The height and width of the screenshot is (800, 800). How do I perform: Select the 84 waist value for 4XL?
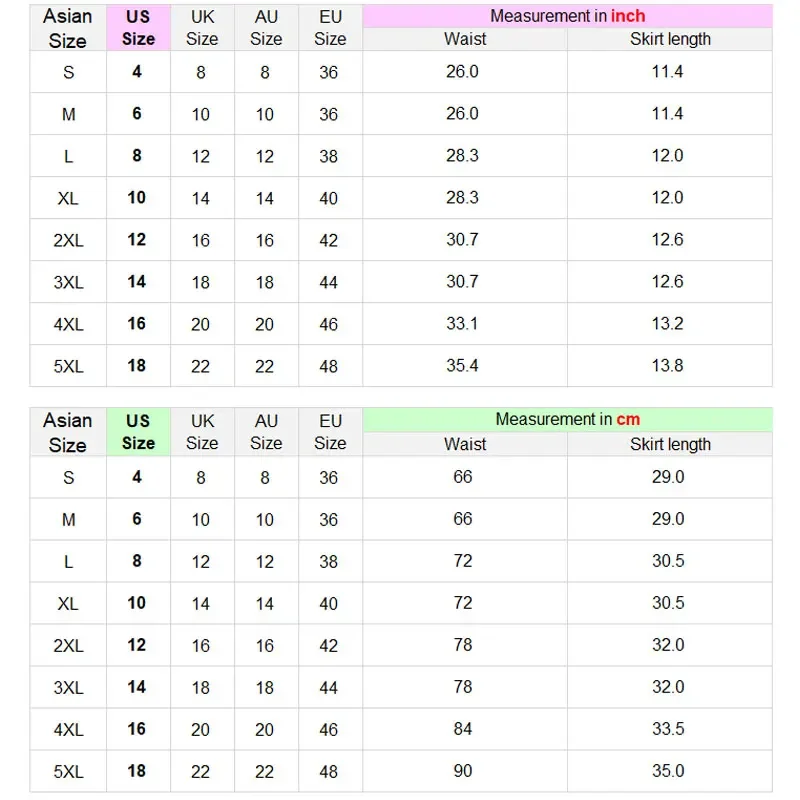(x=463, y=729)
